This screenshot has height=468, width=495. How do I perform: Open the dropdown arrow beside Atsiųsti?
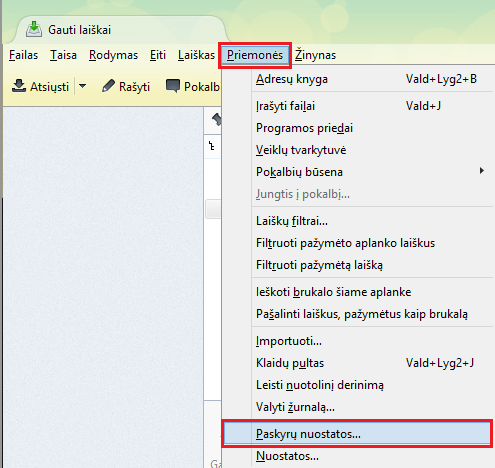(82, 86)
